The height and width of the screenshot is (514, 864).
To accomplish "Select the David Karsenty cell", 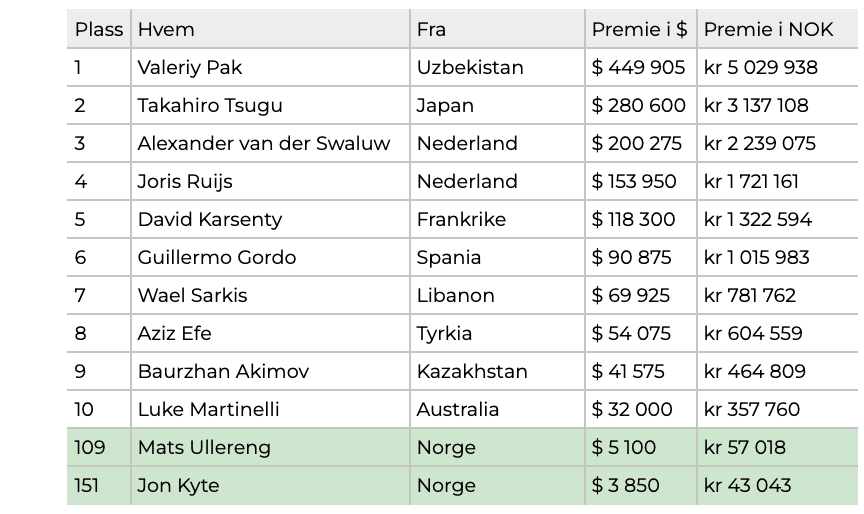I will click(270, 219).
